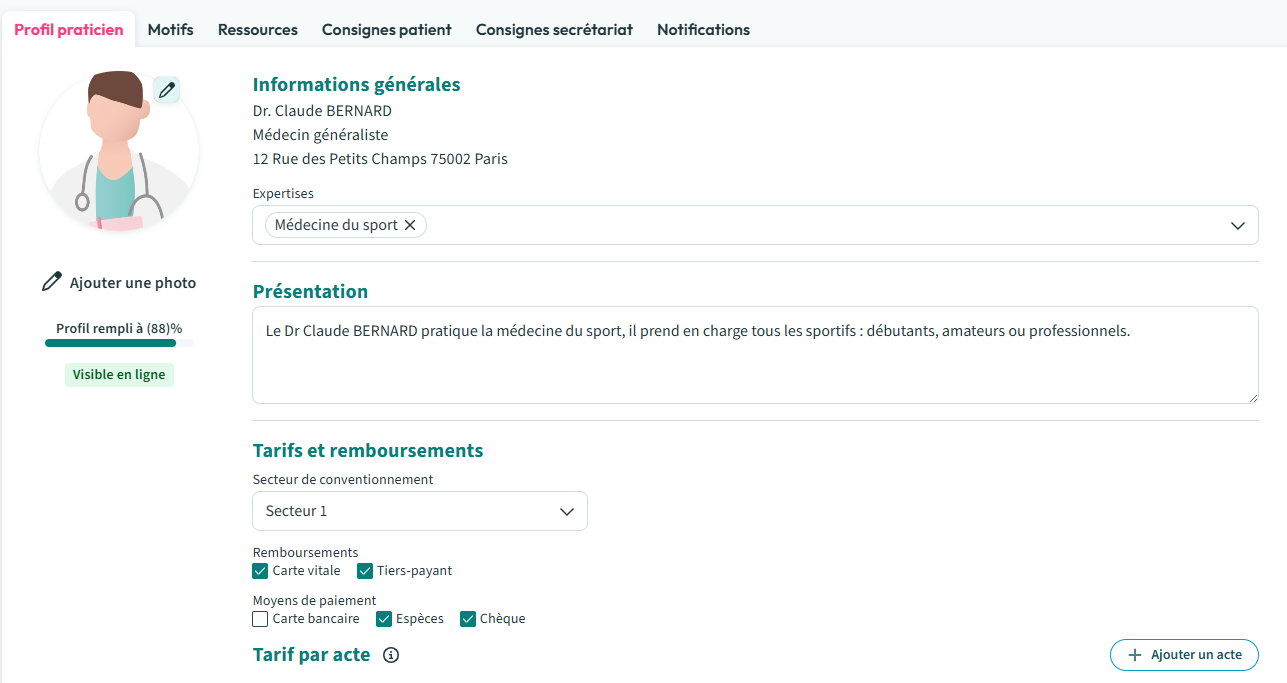Click the pencil edit icon on avatar
Viewport: 1287px width, 683px height.
click(167, 90)
